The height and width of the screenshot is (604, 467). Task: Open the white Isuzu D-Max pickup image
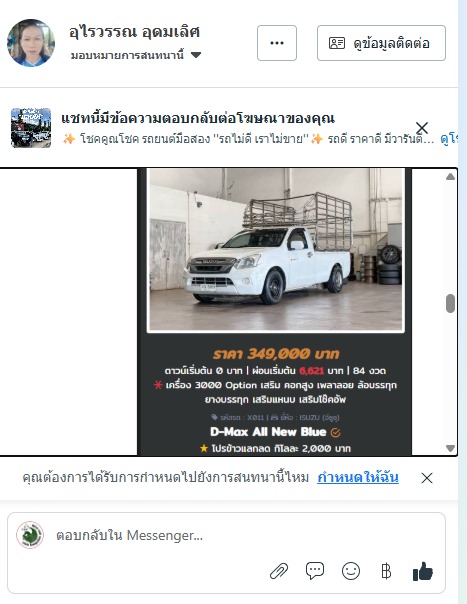coord(275,250)
